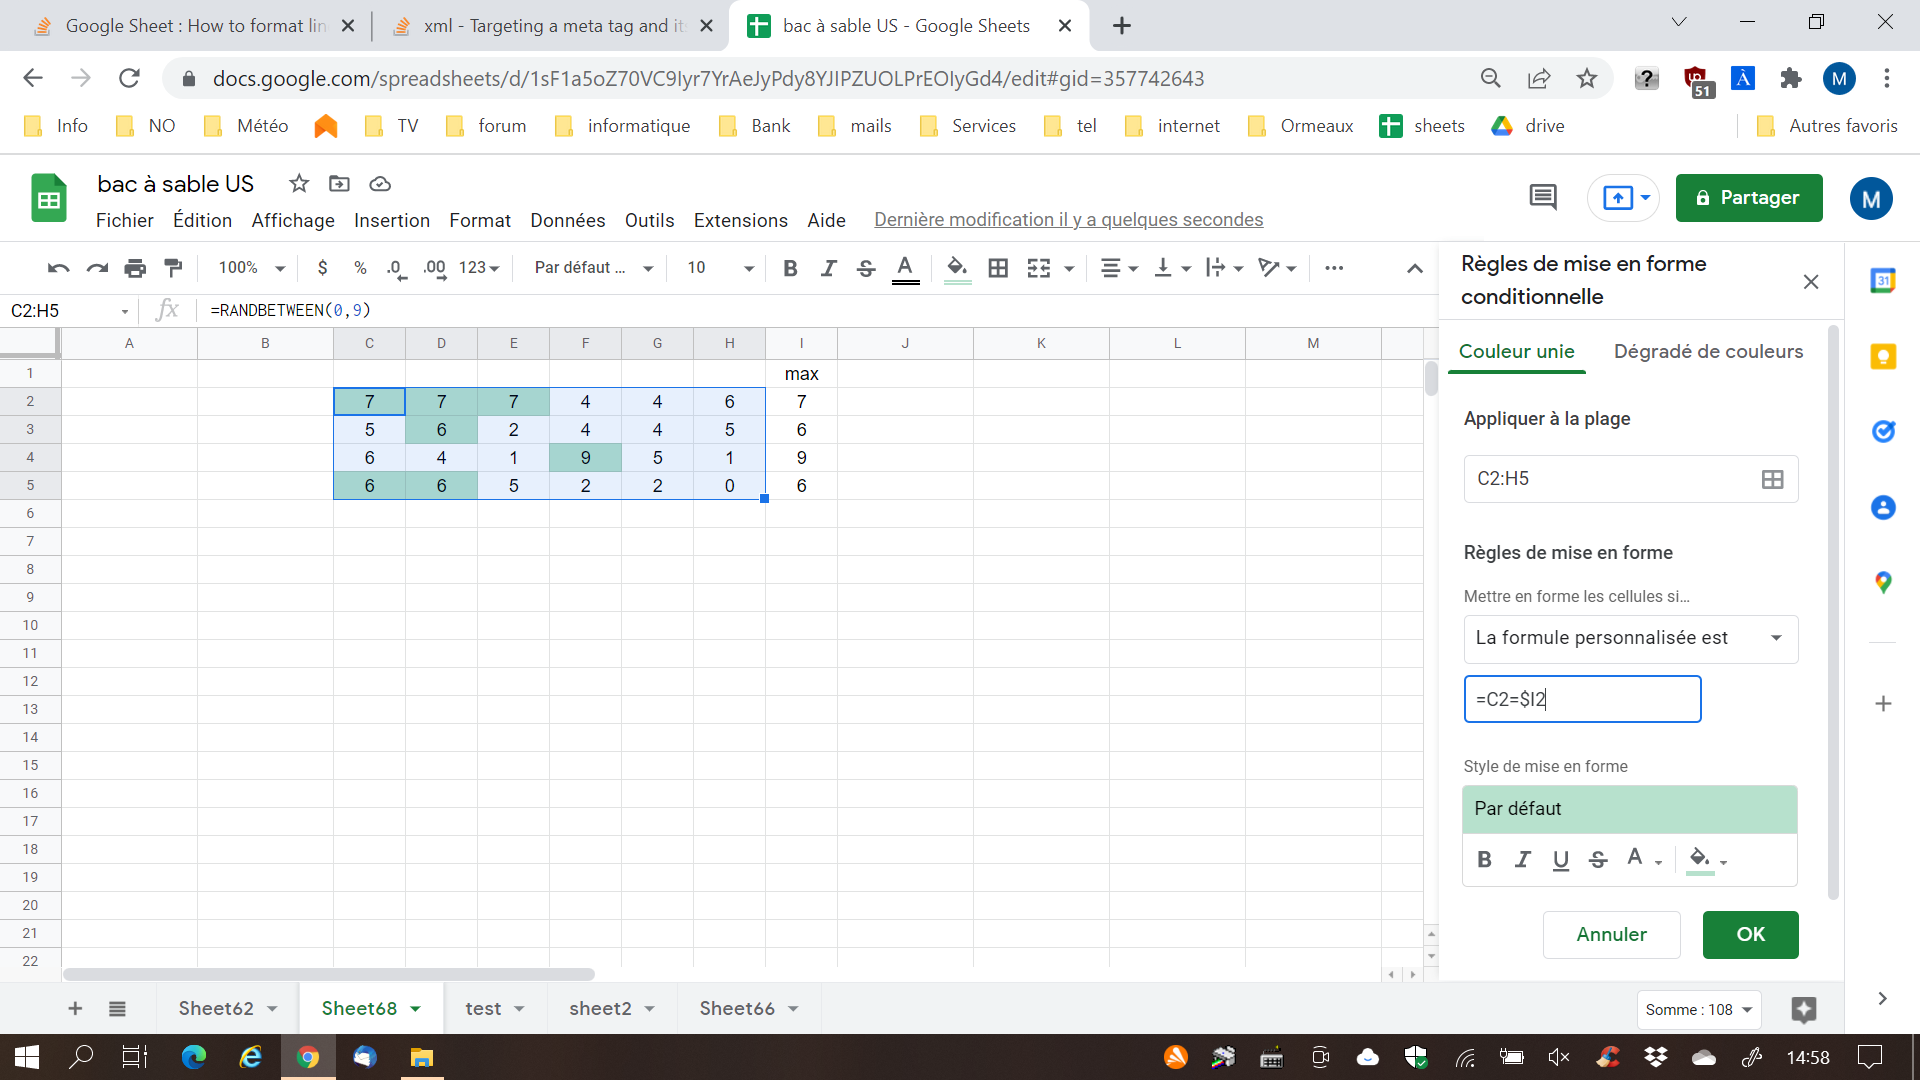Star the document bac à sable US
This screenshot has height=1080, width=1920.
point(298,184)
